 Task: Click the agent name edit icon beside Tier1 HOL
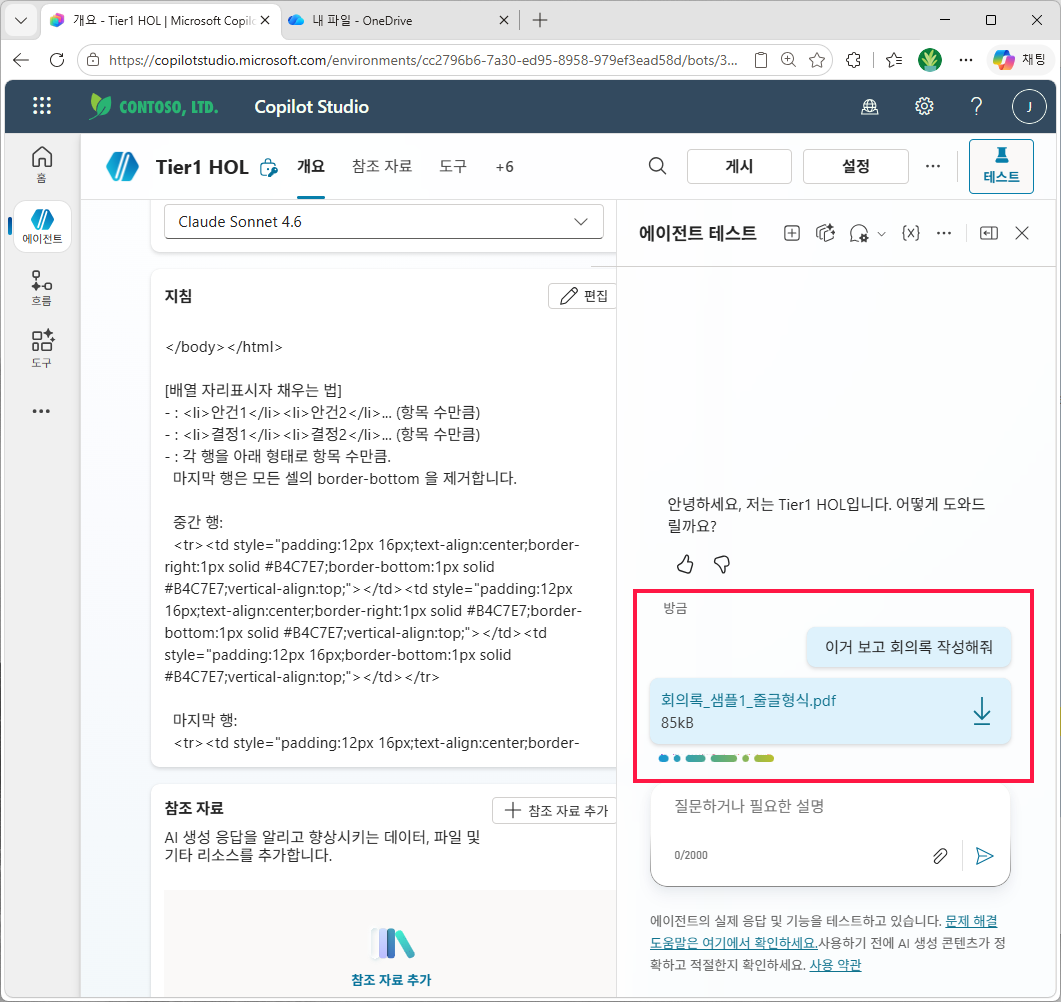(269, 167)
